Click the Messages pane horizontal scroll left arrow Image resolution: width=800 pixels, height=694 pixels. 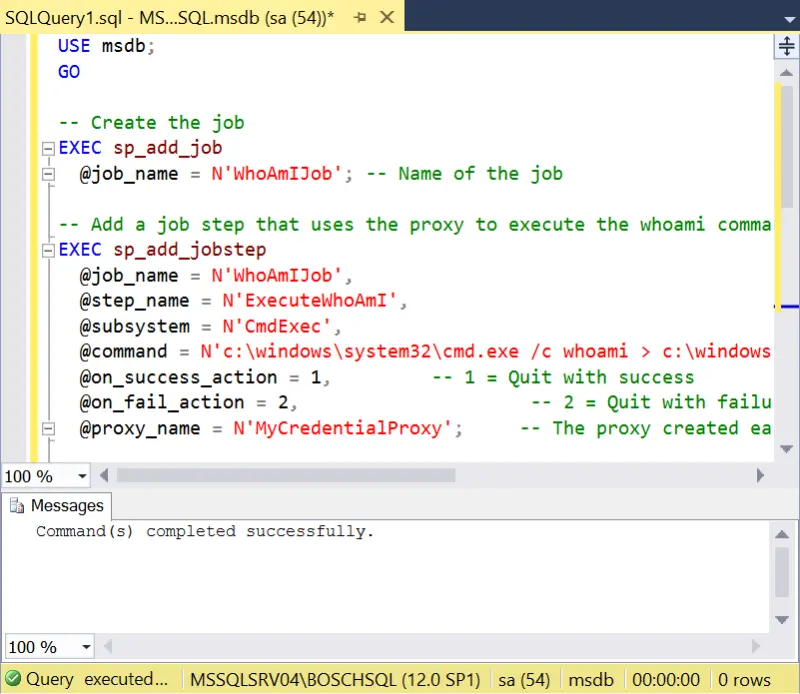[108, 647]
